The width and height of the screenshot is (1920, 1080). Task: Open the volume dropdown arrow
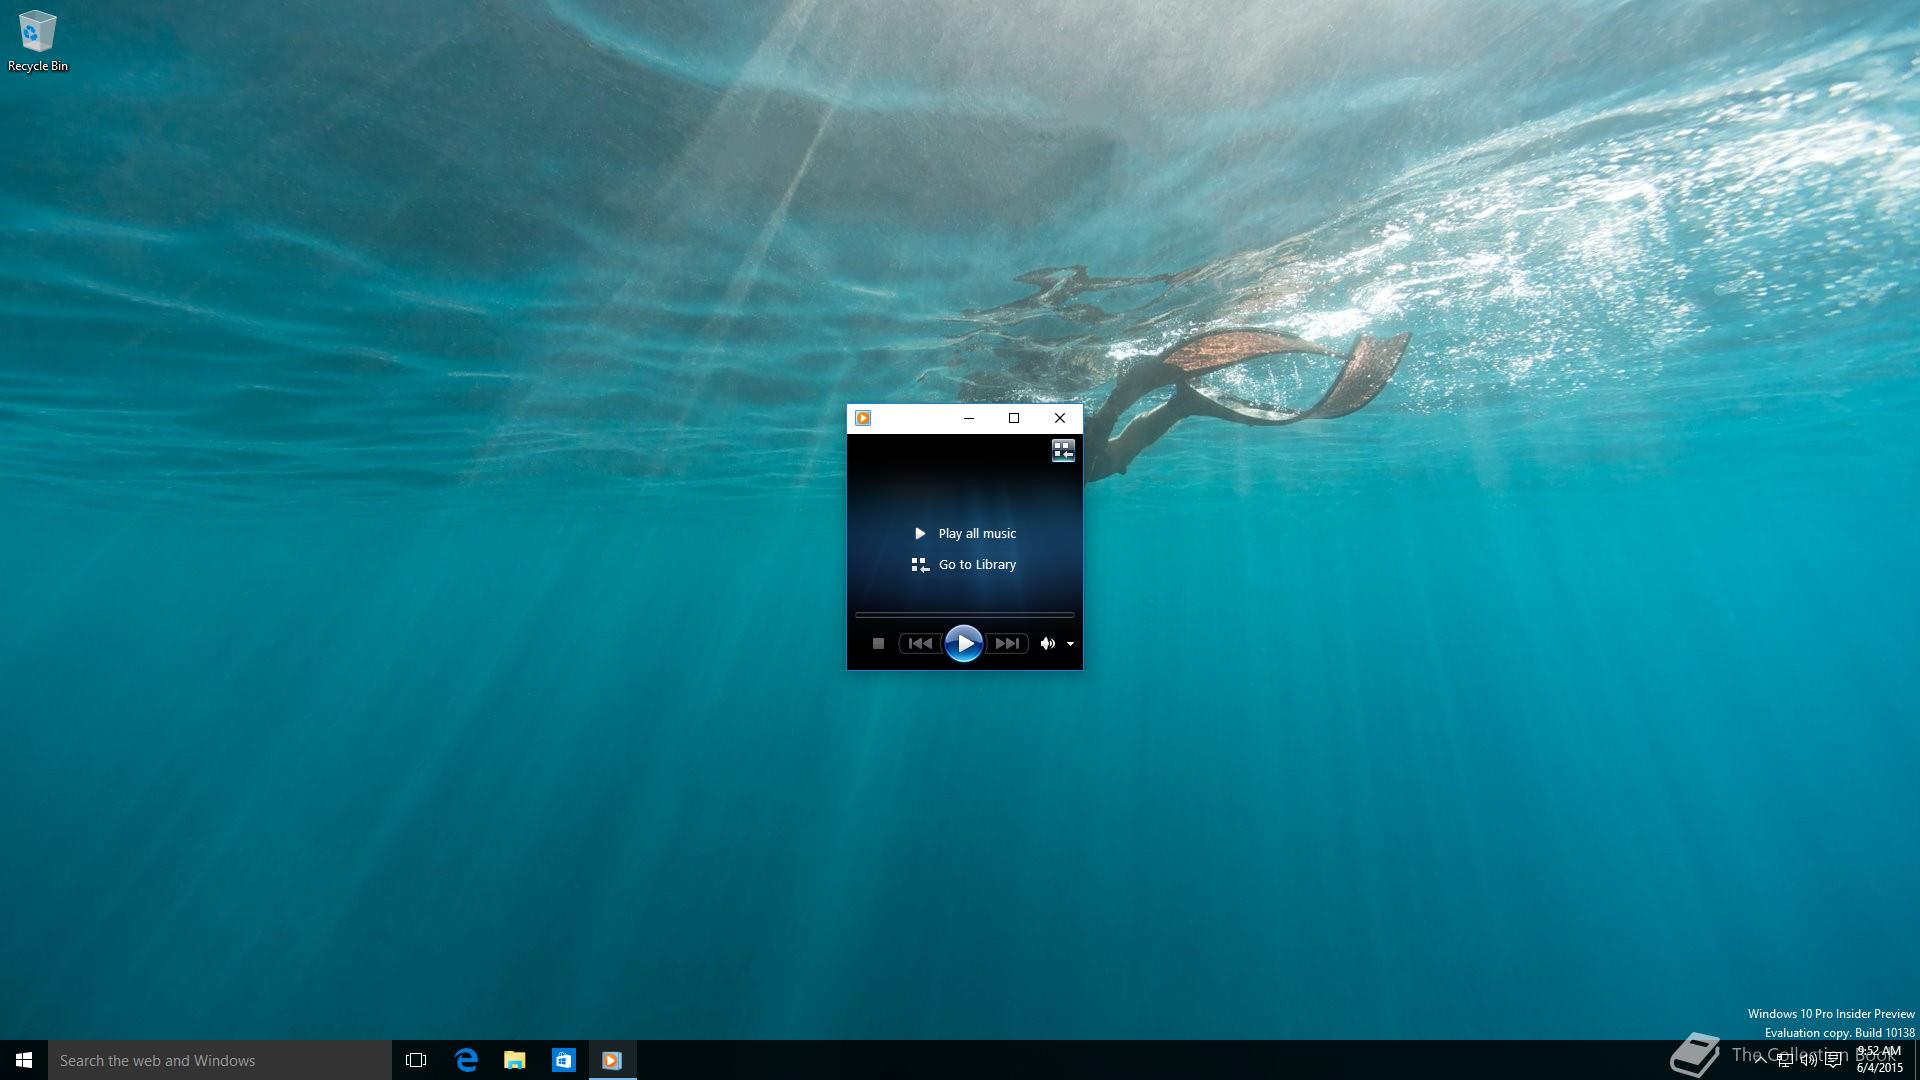(1070, 644)
